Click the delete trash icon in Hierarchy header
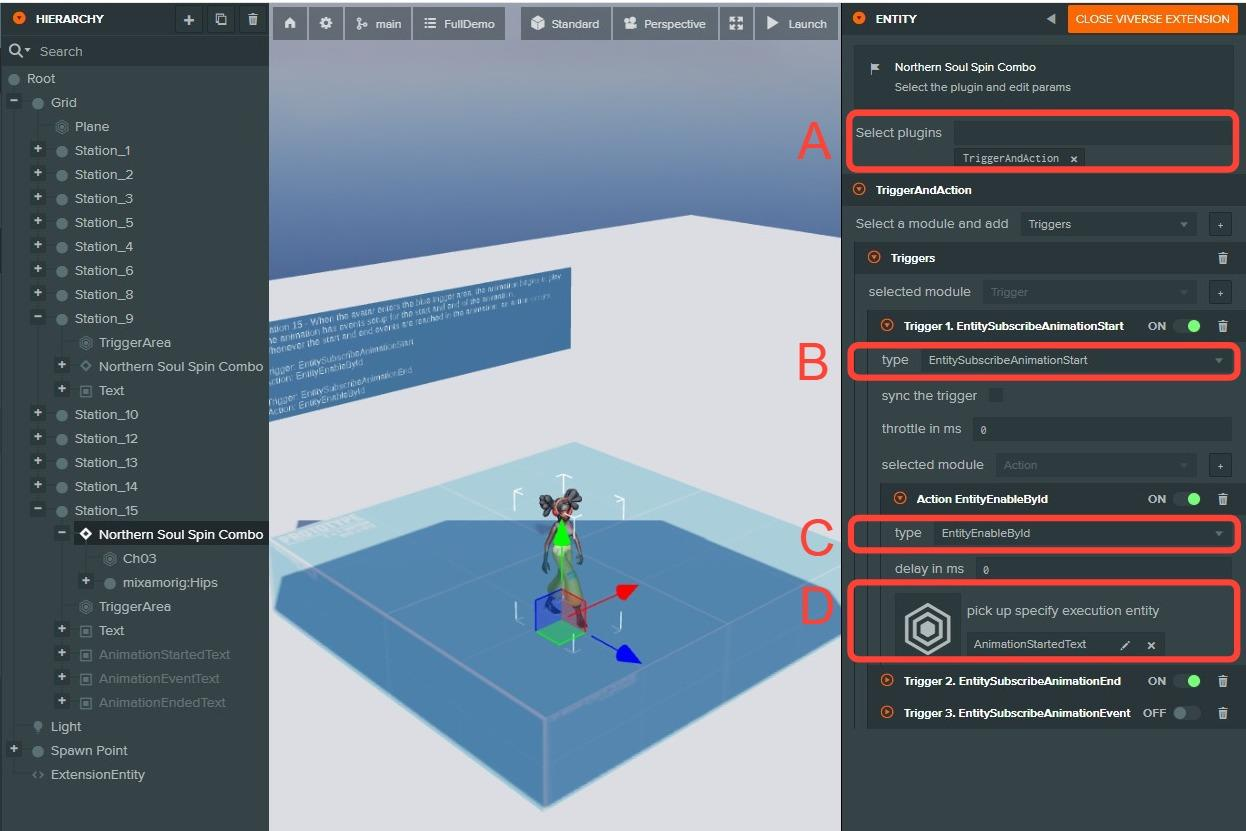Screen dimensions: 1246x831 pyautogui.click(x=253, y=19)
